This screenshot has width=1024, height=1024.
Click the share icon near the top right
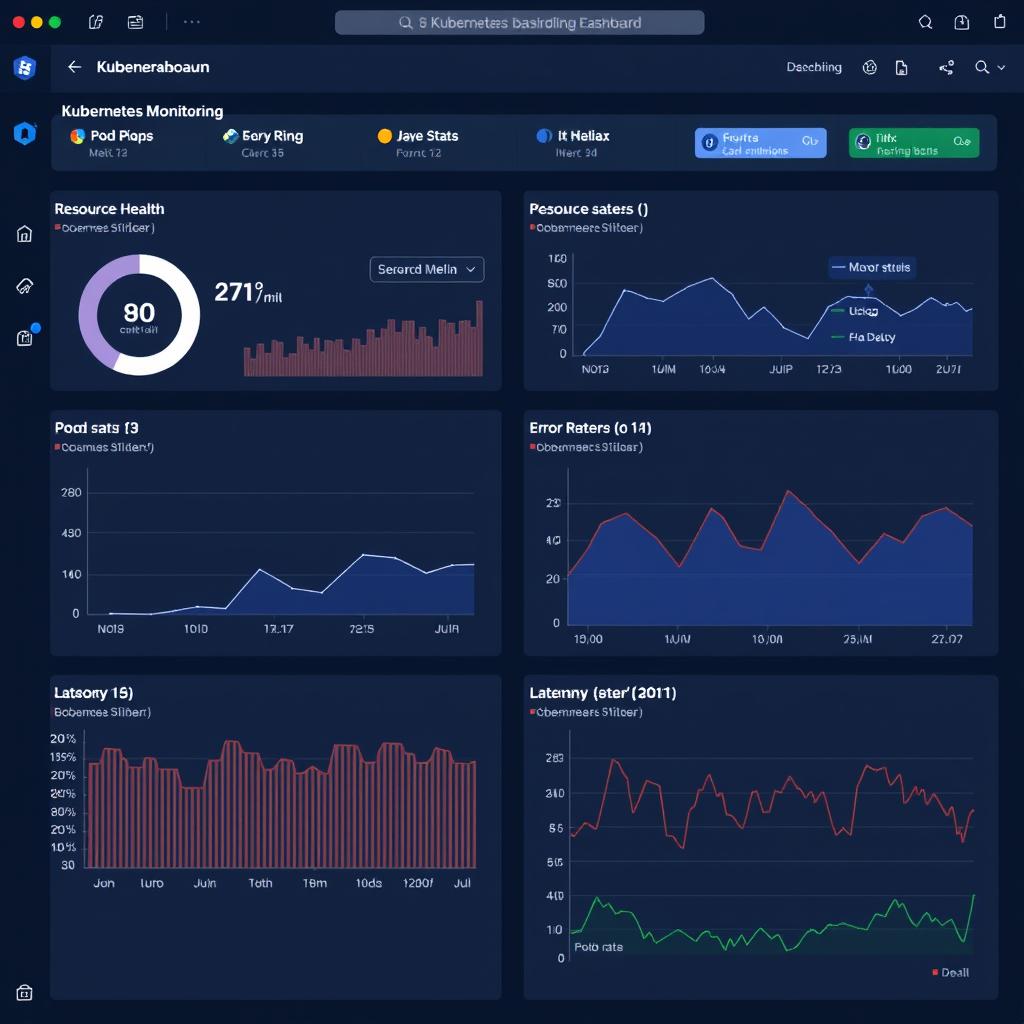tap(946, 68)
